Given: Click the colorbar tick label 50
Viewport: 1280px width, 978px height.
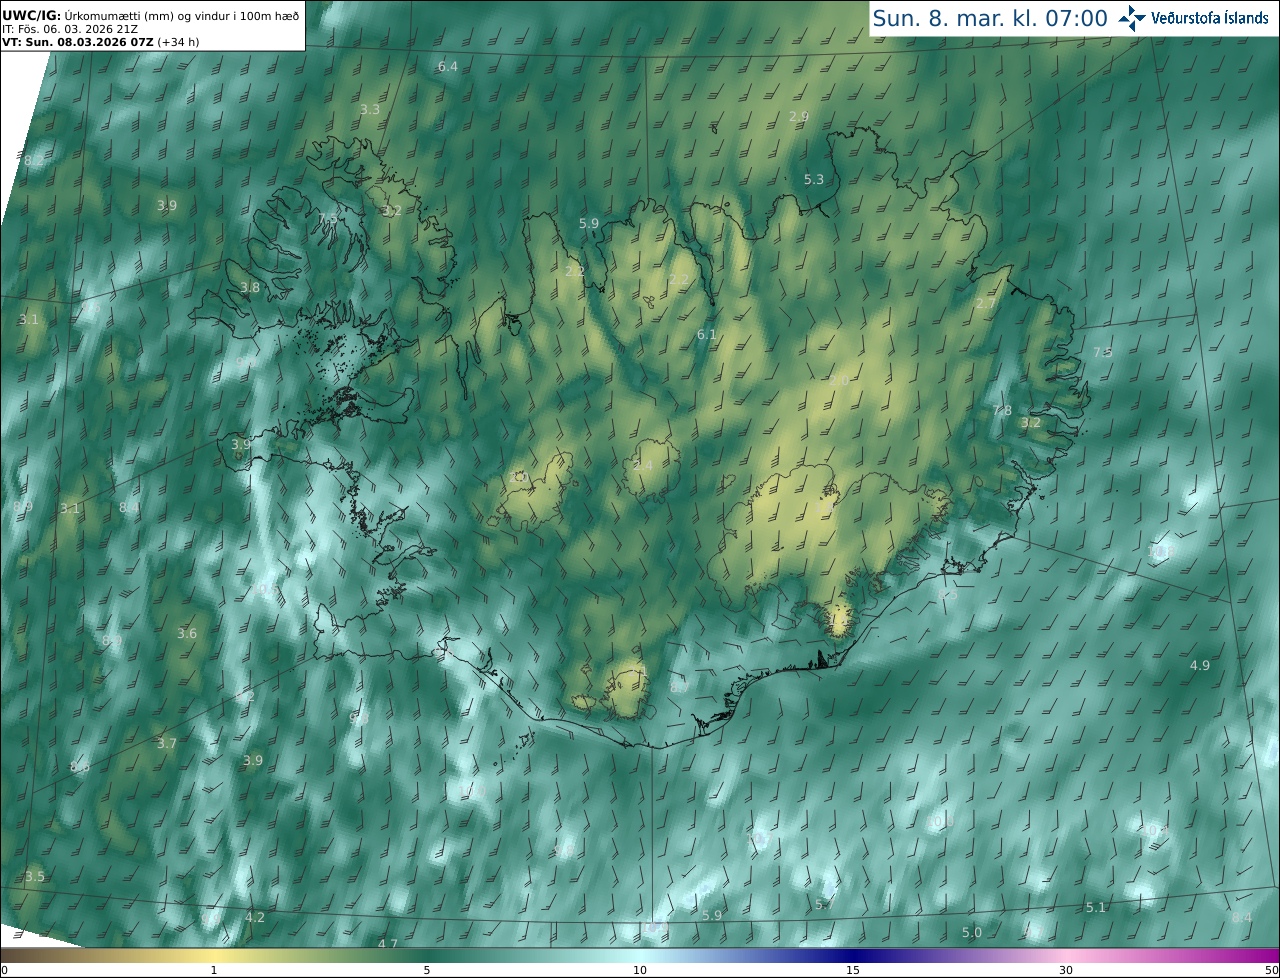Looking at the screenshot, I should (x=1272, y=970).
